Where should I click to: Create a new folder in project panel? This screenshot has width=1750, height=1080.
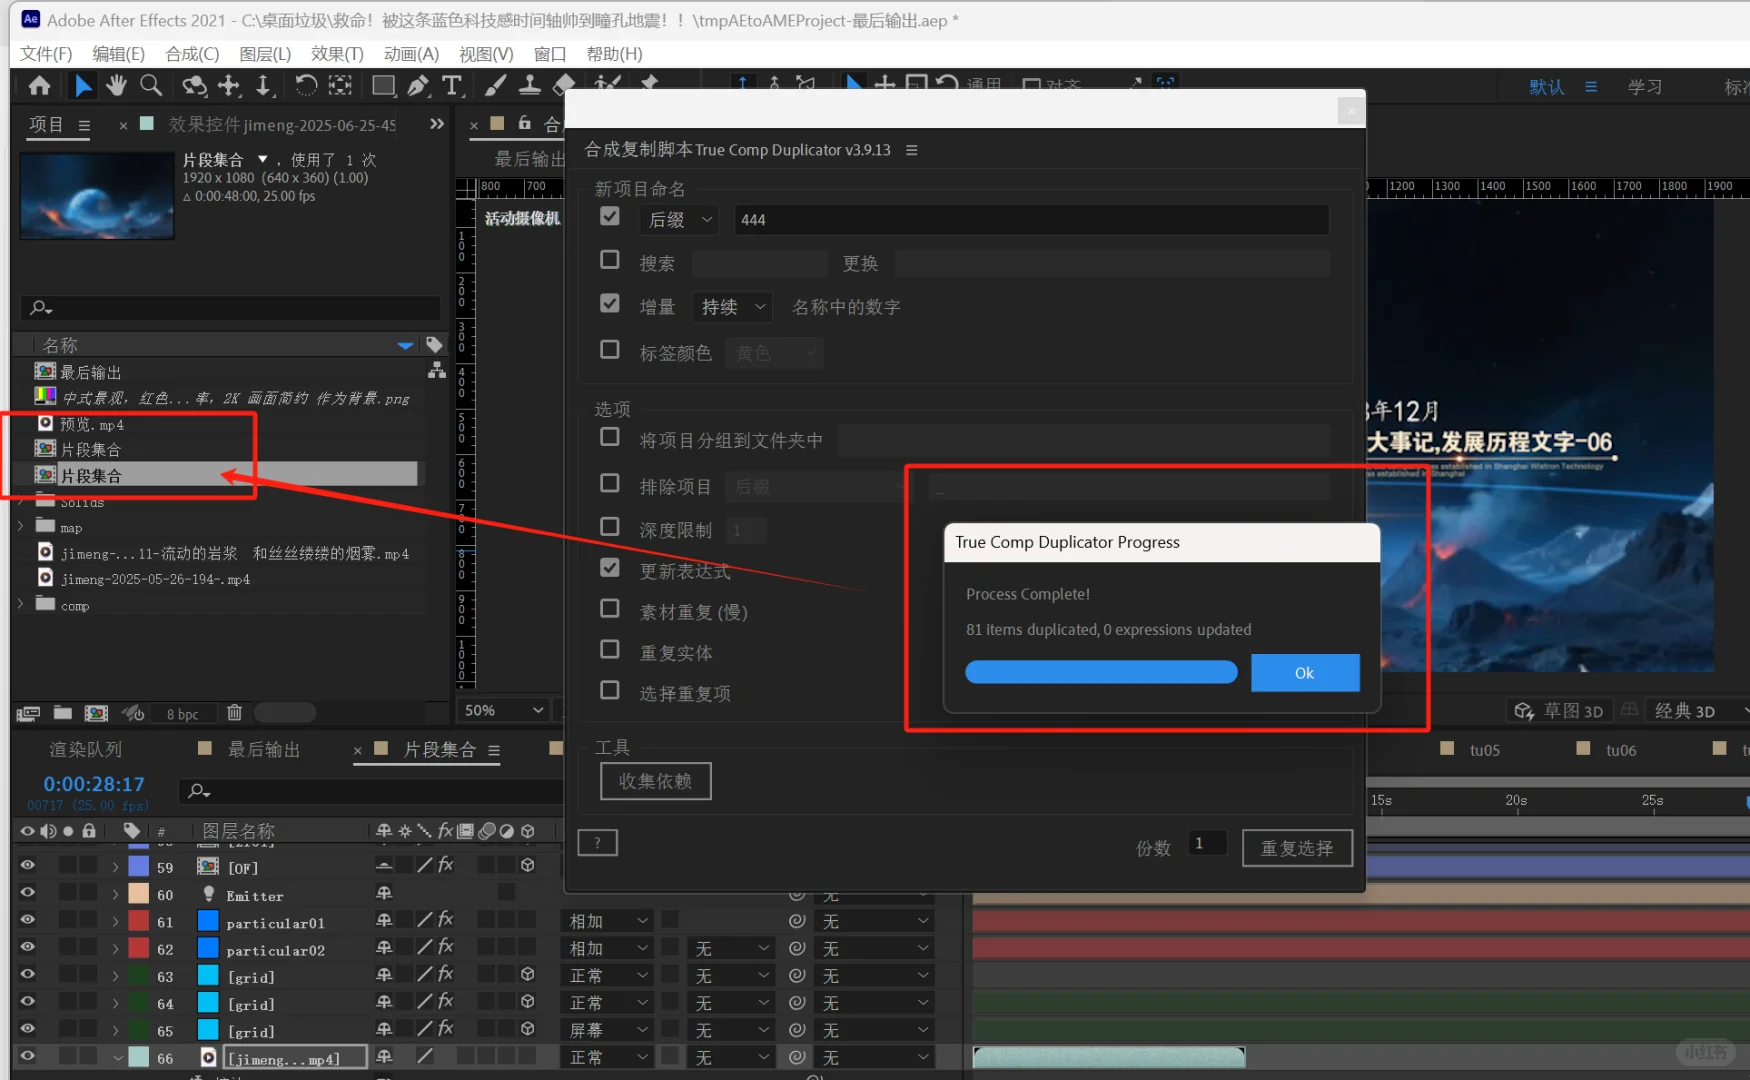(62, 713)
